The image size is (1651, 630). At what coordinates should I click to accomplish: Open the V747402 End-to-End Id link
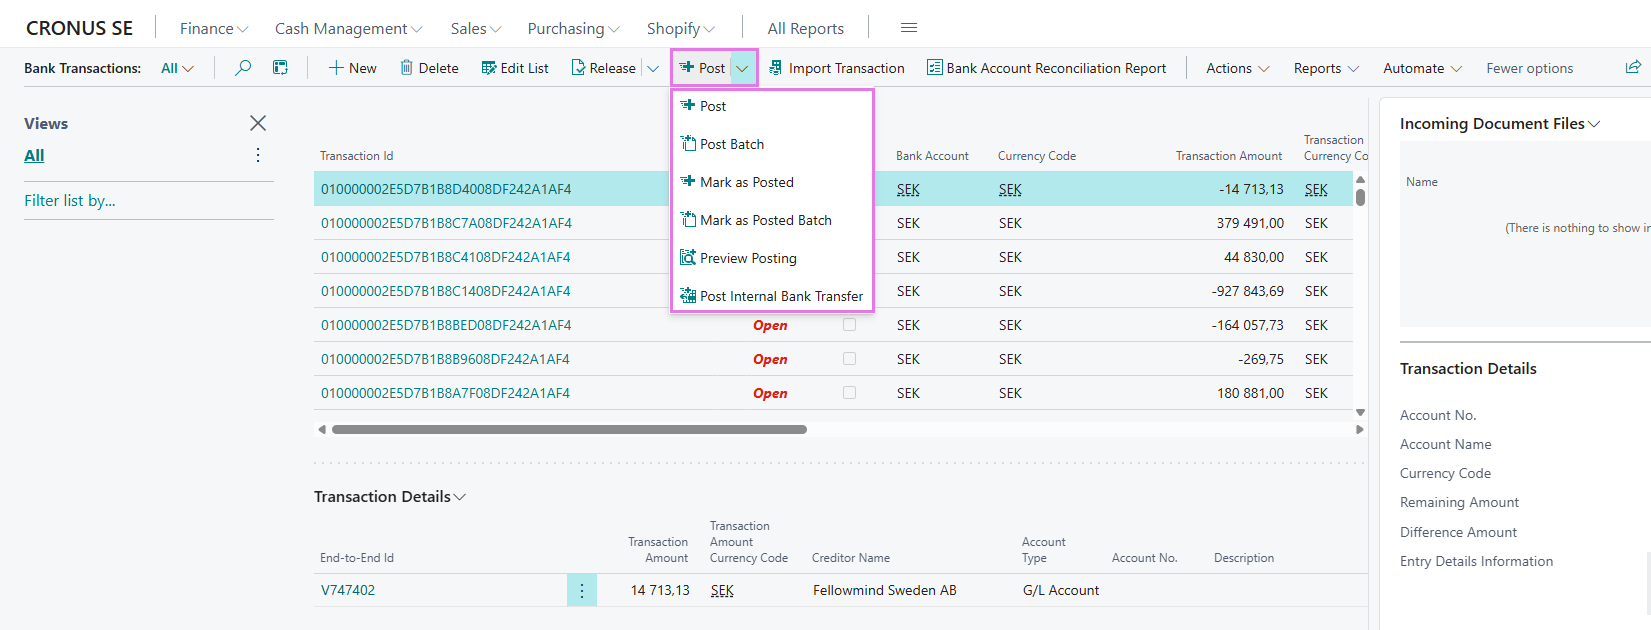point(348,590)
